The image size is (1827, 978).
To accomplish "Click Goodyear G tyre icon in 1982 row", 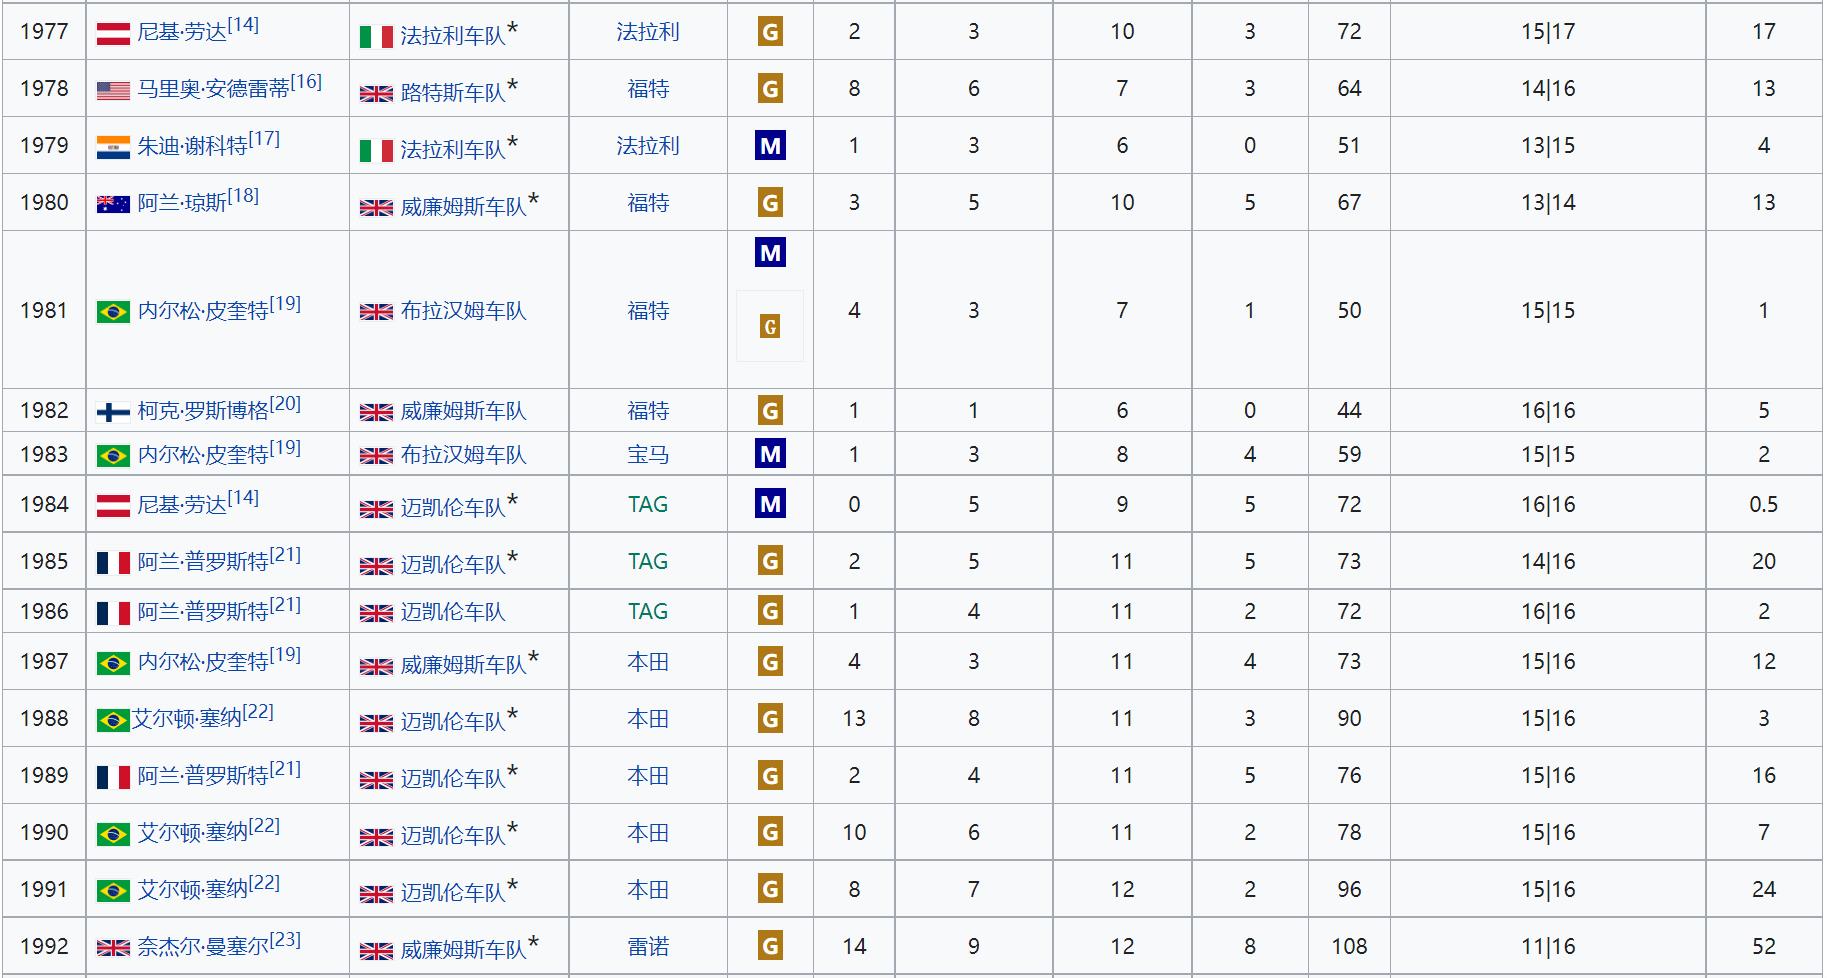I will (770, 410).
